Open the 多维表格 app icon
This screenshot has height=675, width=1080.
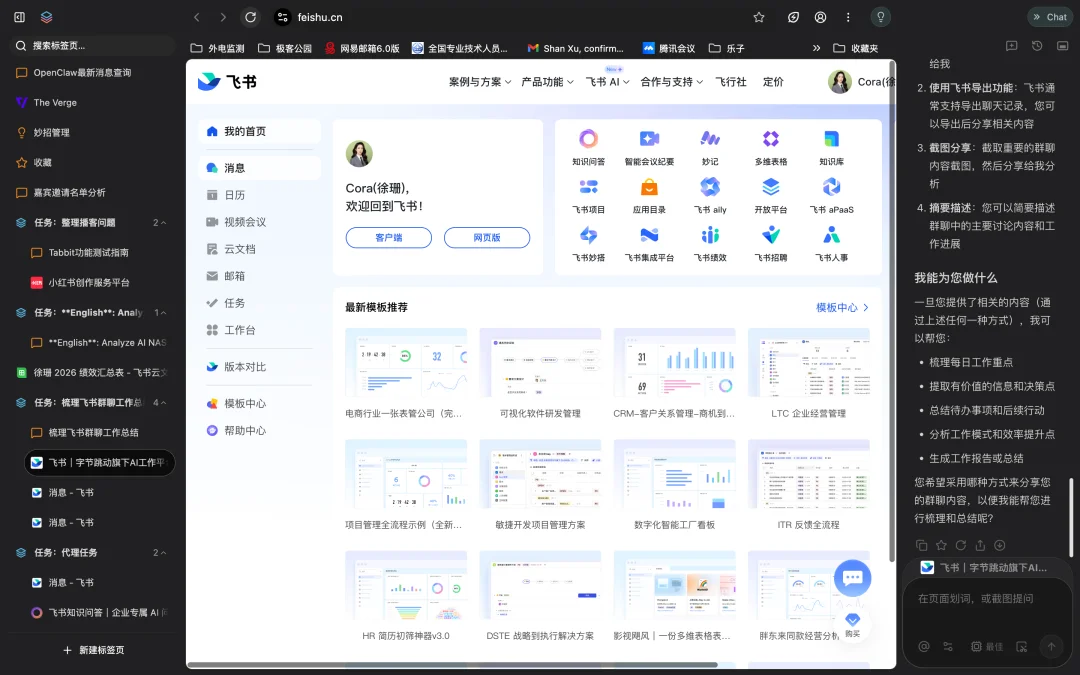coord(771,140)
